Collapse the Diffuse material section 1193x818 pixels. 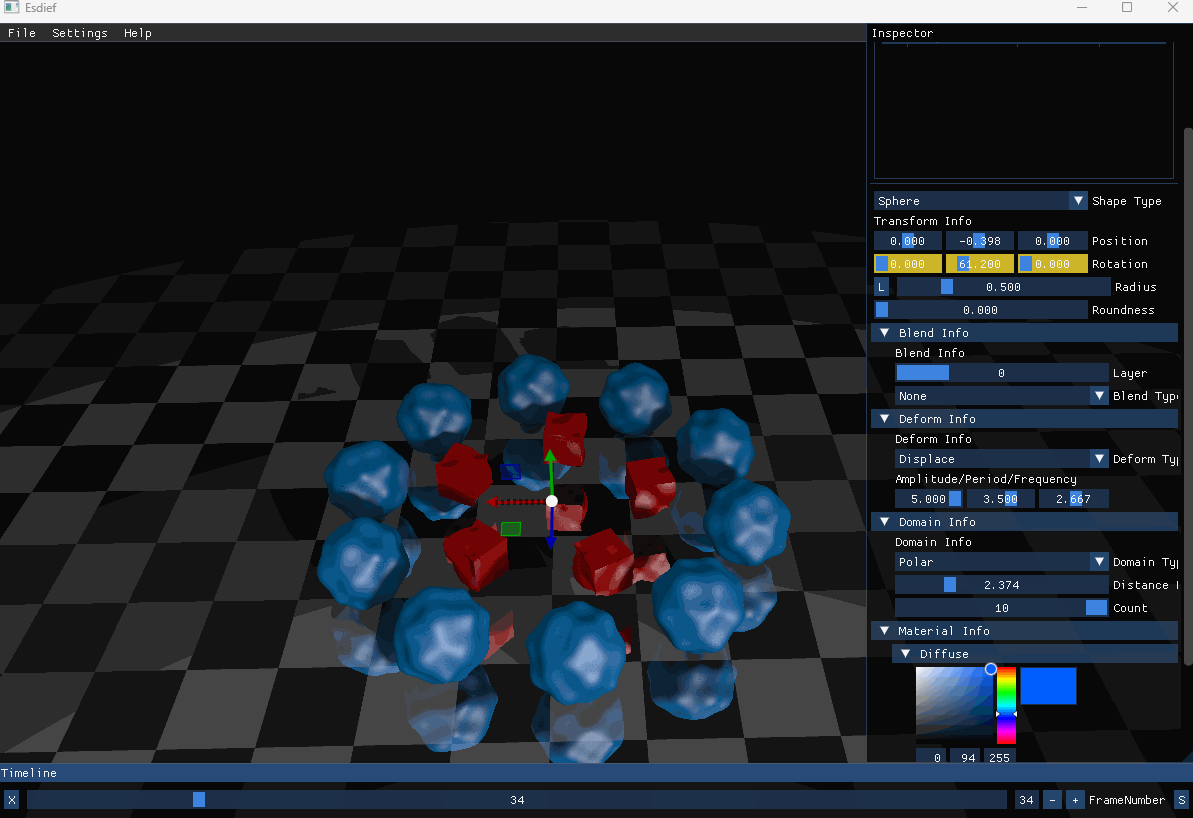pyautogui.click(x=905, y=654)
